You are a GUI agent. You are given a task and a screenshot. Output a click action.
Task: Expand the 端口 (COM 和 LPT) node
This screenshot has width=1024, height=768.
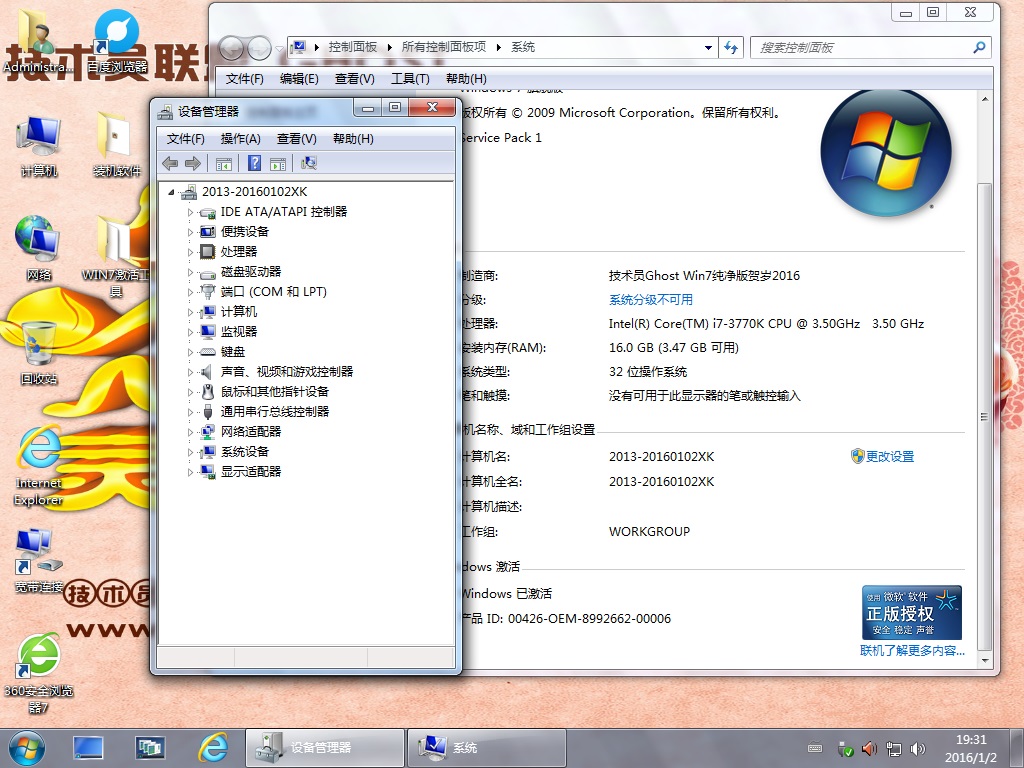[x=190, y=292]
